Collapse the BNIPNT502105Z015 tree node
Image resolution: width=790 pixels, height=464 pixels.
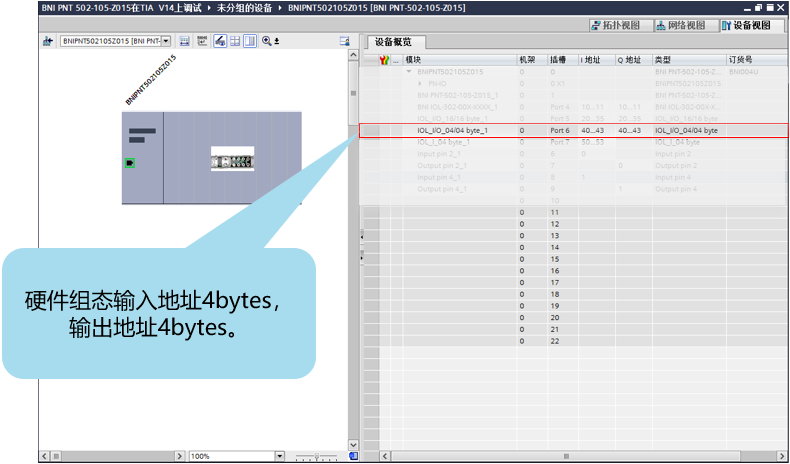point(409,72)
